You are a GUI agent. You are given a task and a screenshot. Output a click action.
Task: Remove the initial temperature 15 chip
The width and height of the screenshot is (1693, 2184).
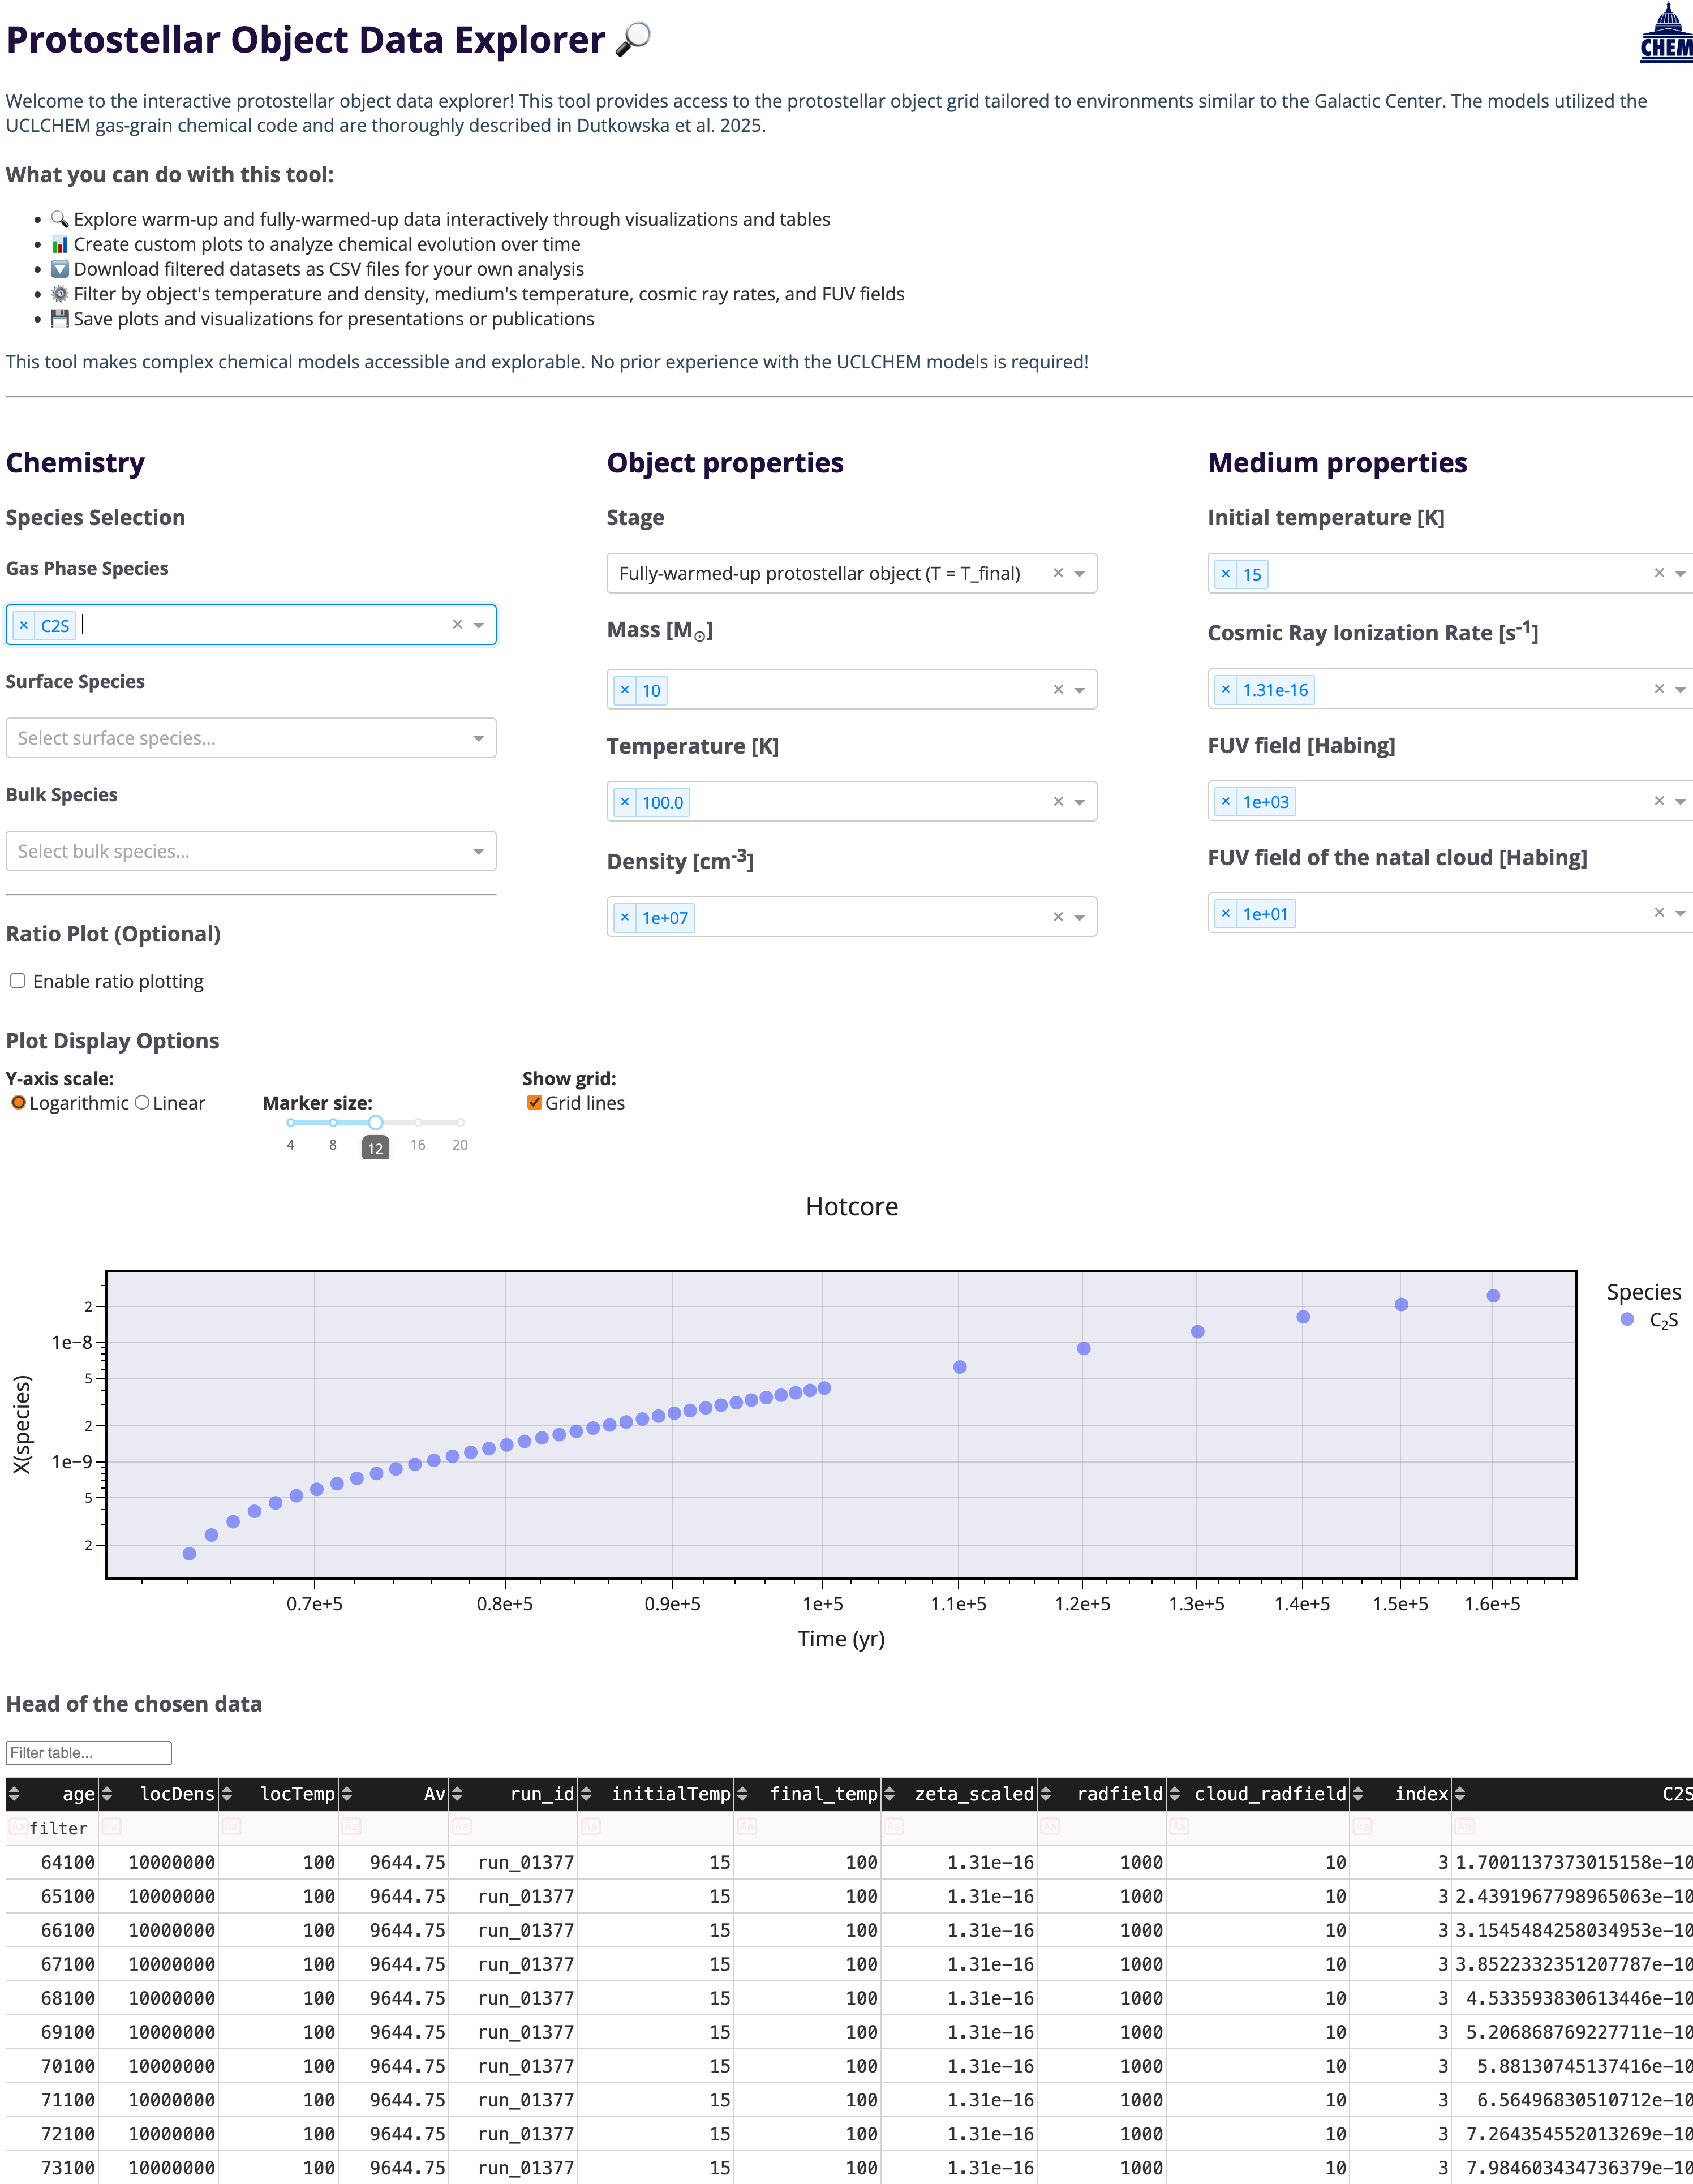(1225, 574)
